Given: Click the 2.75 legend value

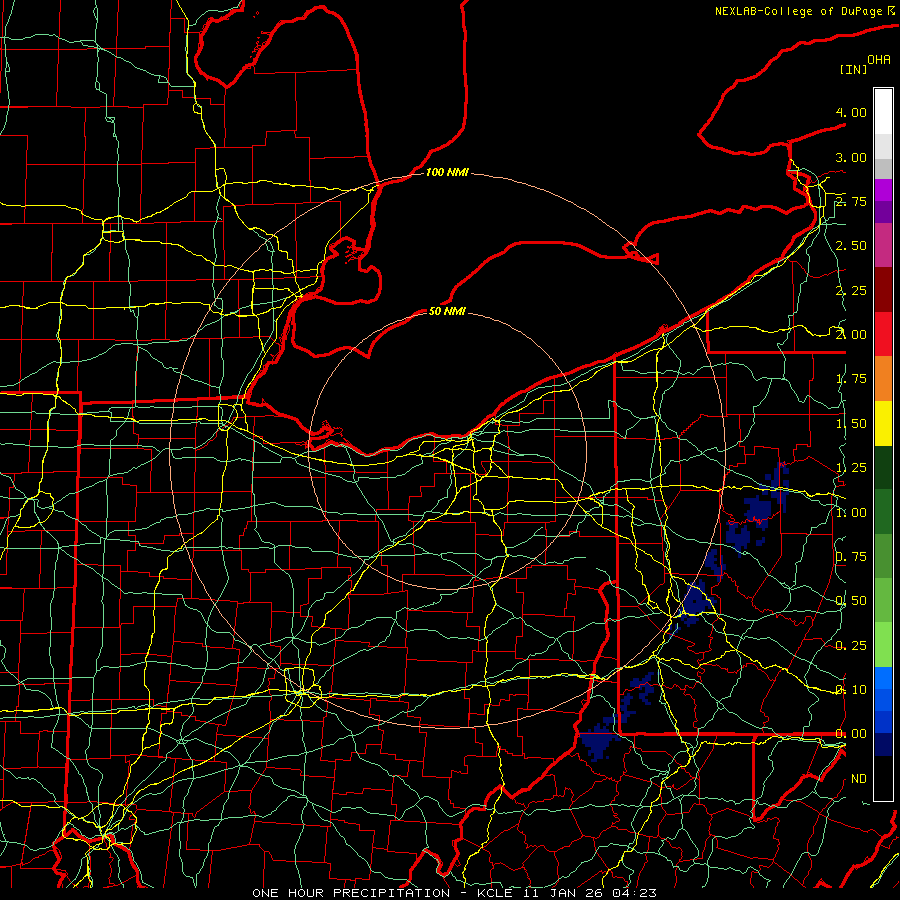Looking at the screenshot, I should point(851,201).
